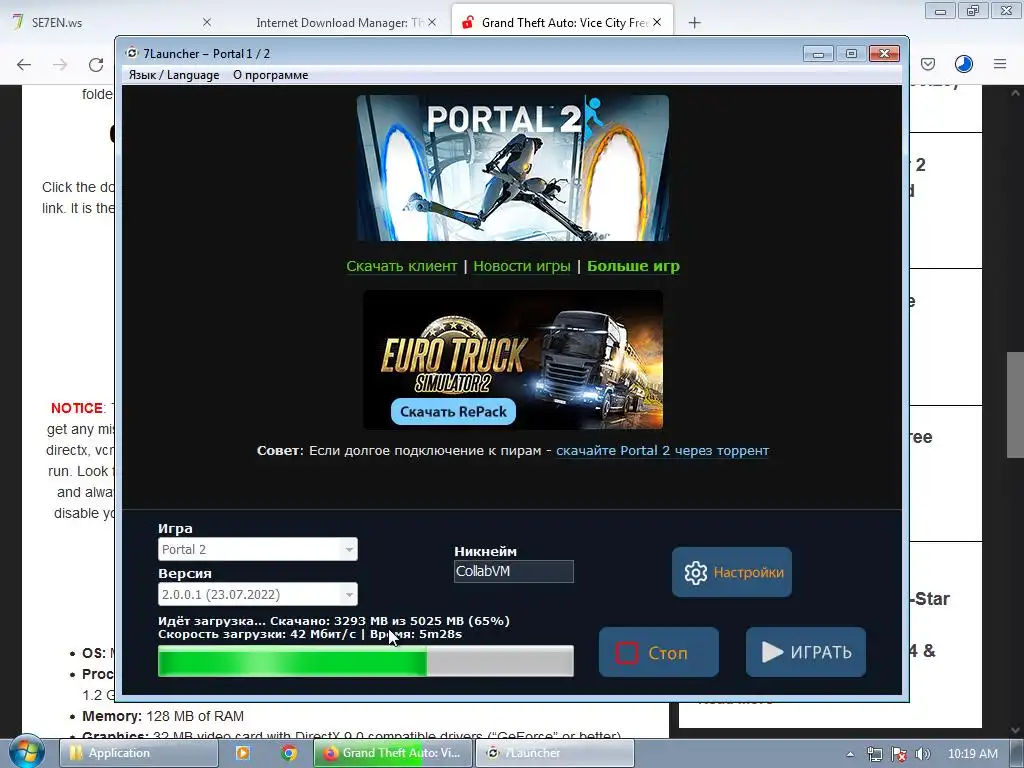The width and height of the screenshot is (1024, 768).
Task: Click the browser back arrow
Action: (24, 64)
